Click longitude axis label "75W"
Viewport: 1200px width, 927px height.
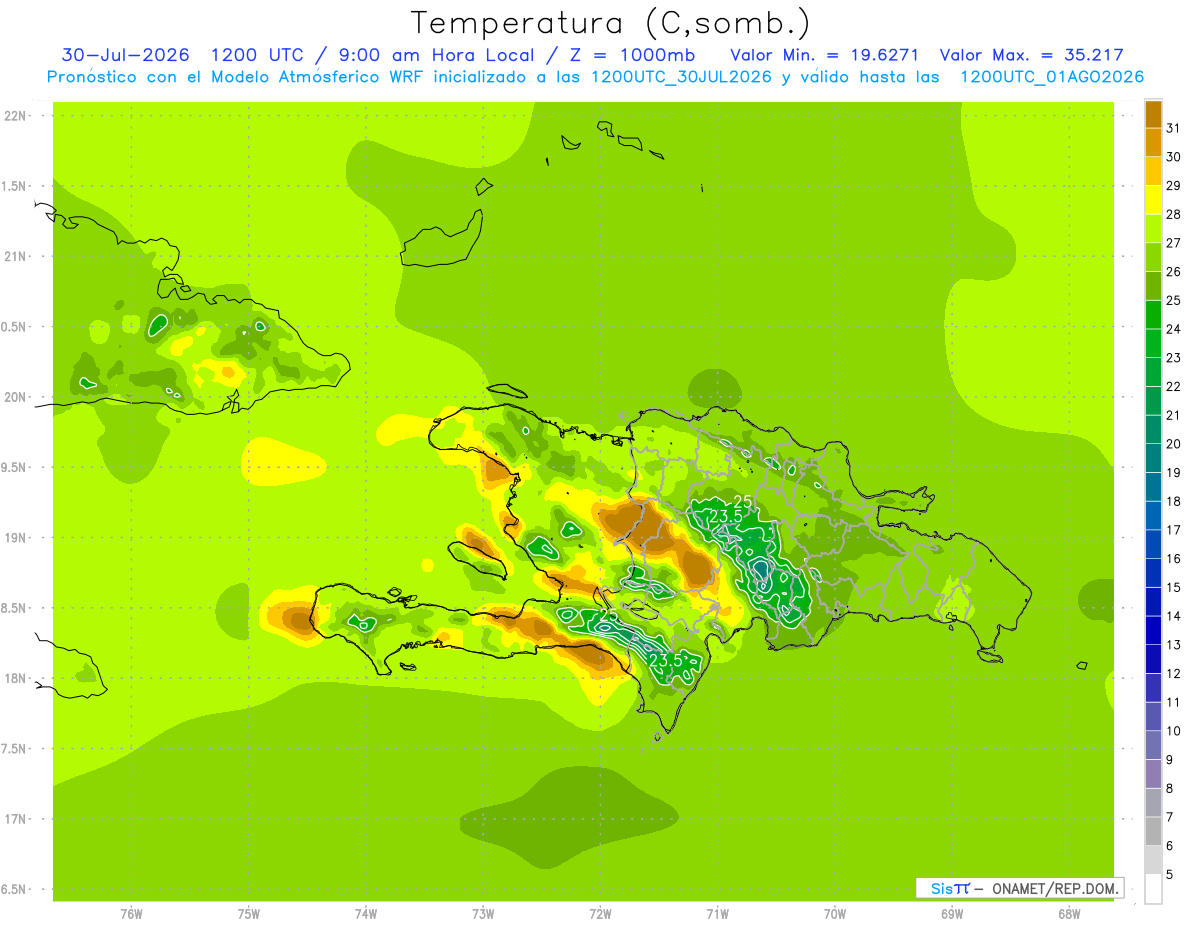click(x=249, y=914)
